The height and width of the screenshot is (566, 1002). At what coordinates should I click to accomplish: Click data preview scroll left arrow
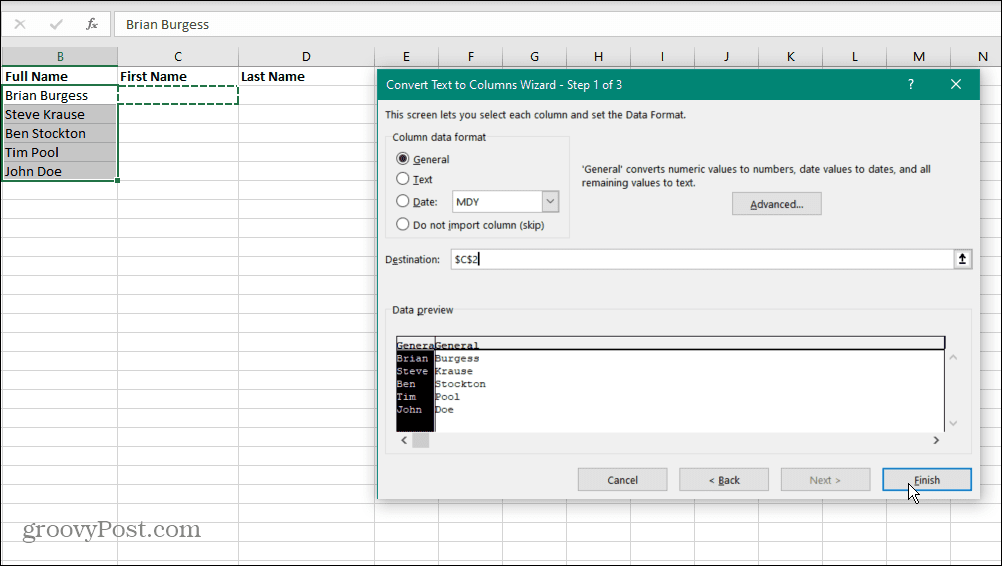point(404,440)
